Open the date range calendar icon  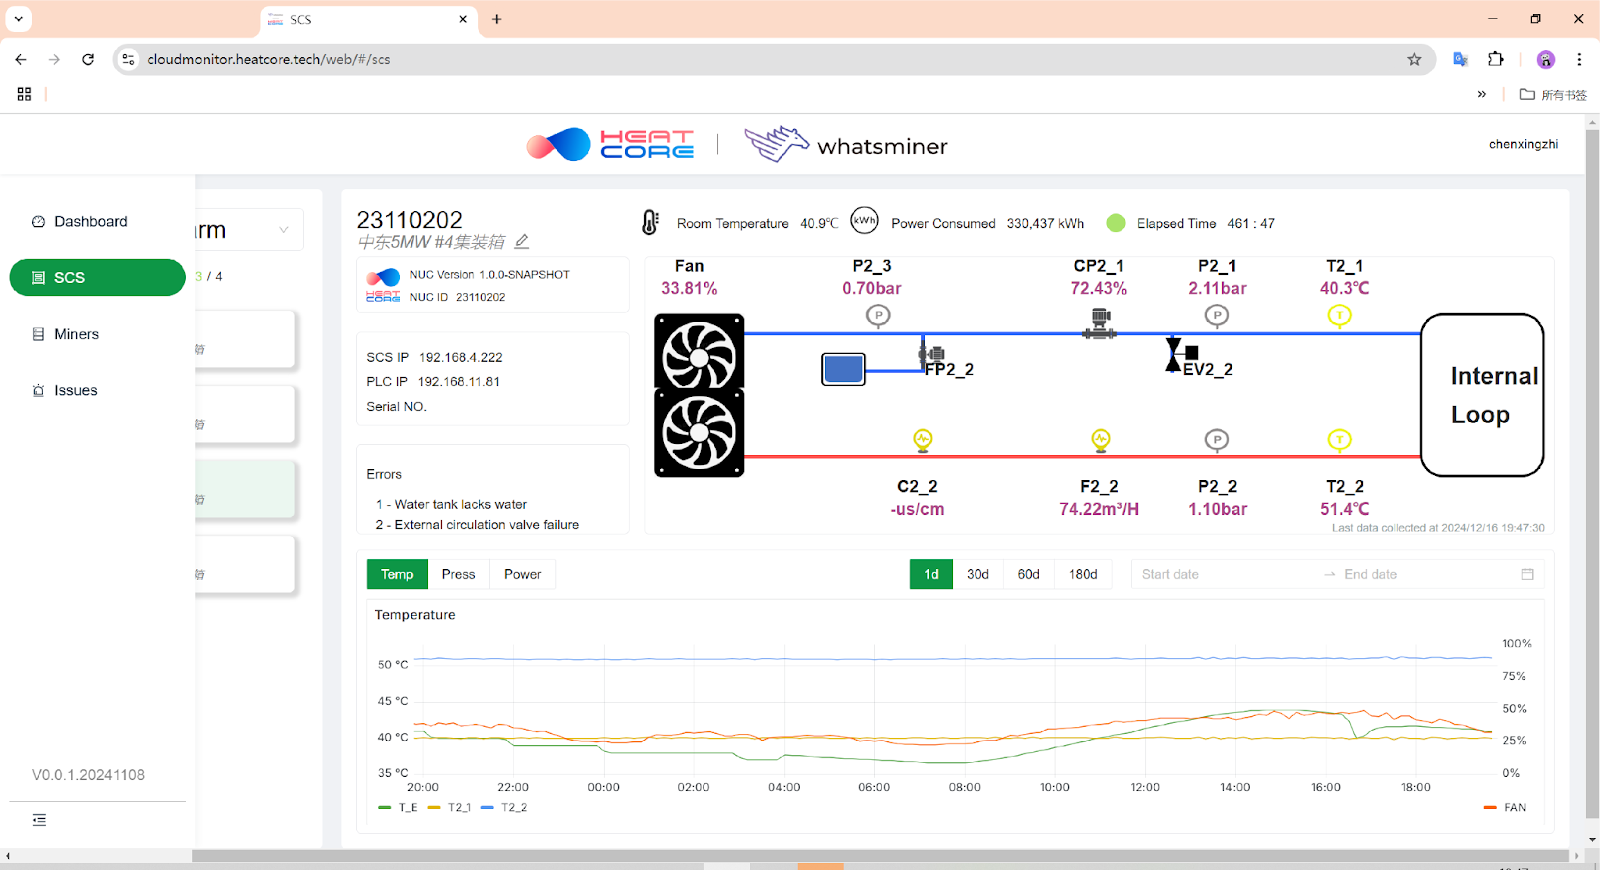(x=1527, y=574)
